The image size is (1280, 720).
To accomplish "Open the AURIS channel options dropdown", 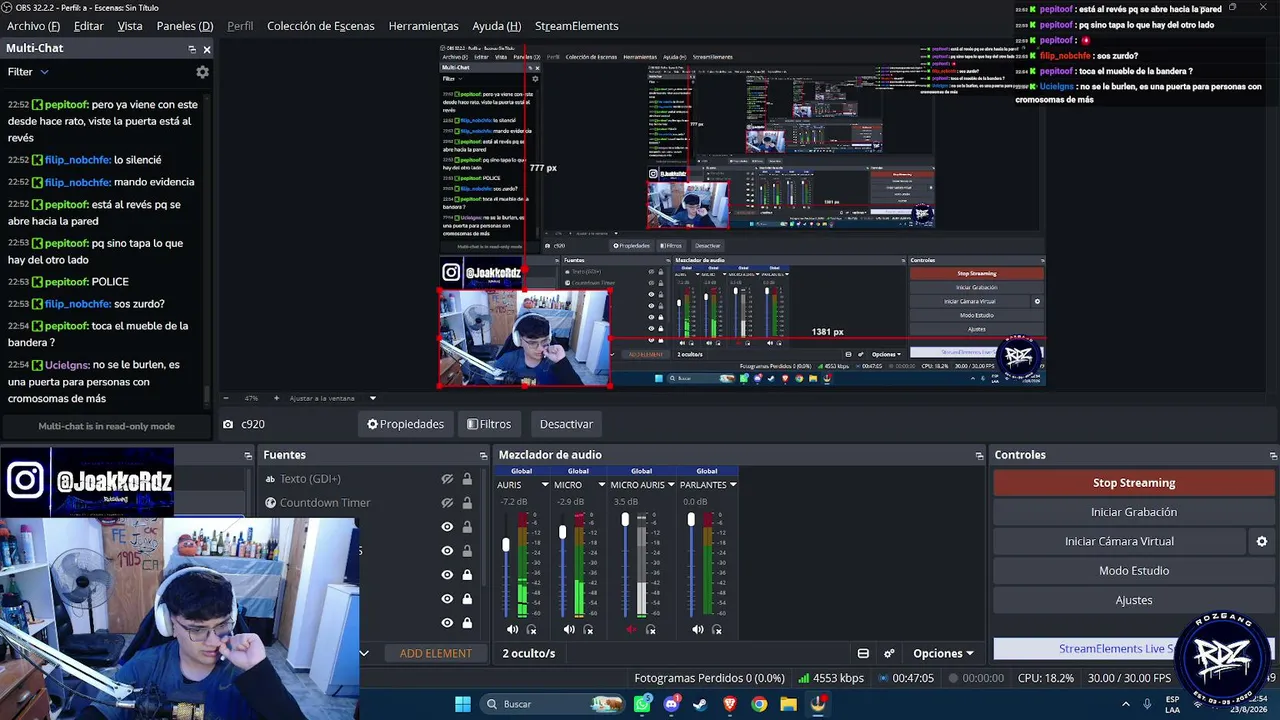I will [546, 485].
